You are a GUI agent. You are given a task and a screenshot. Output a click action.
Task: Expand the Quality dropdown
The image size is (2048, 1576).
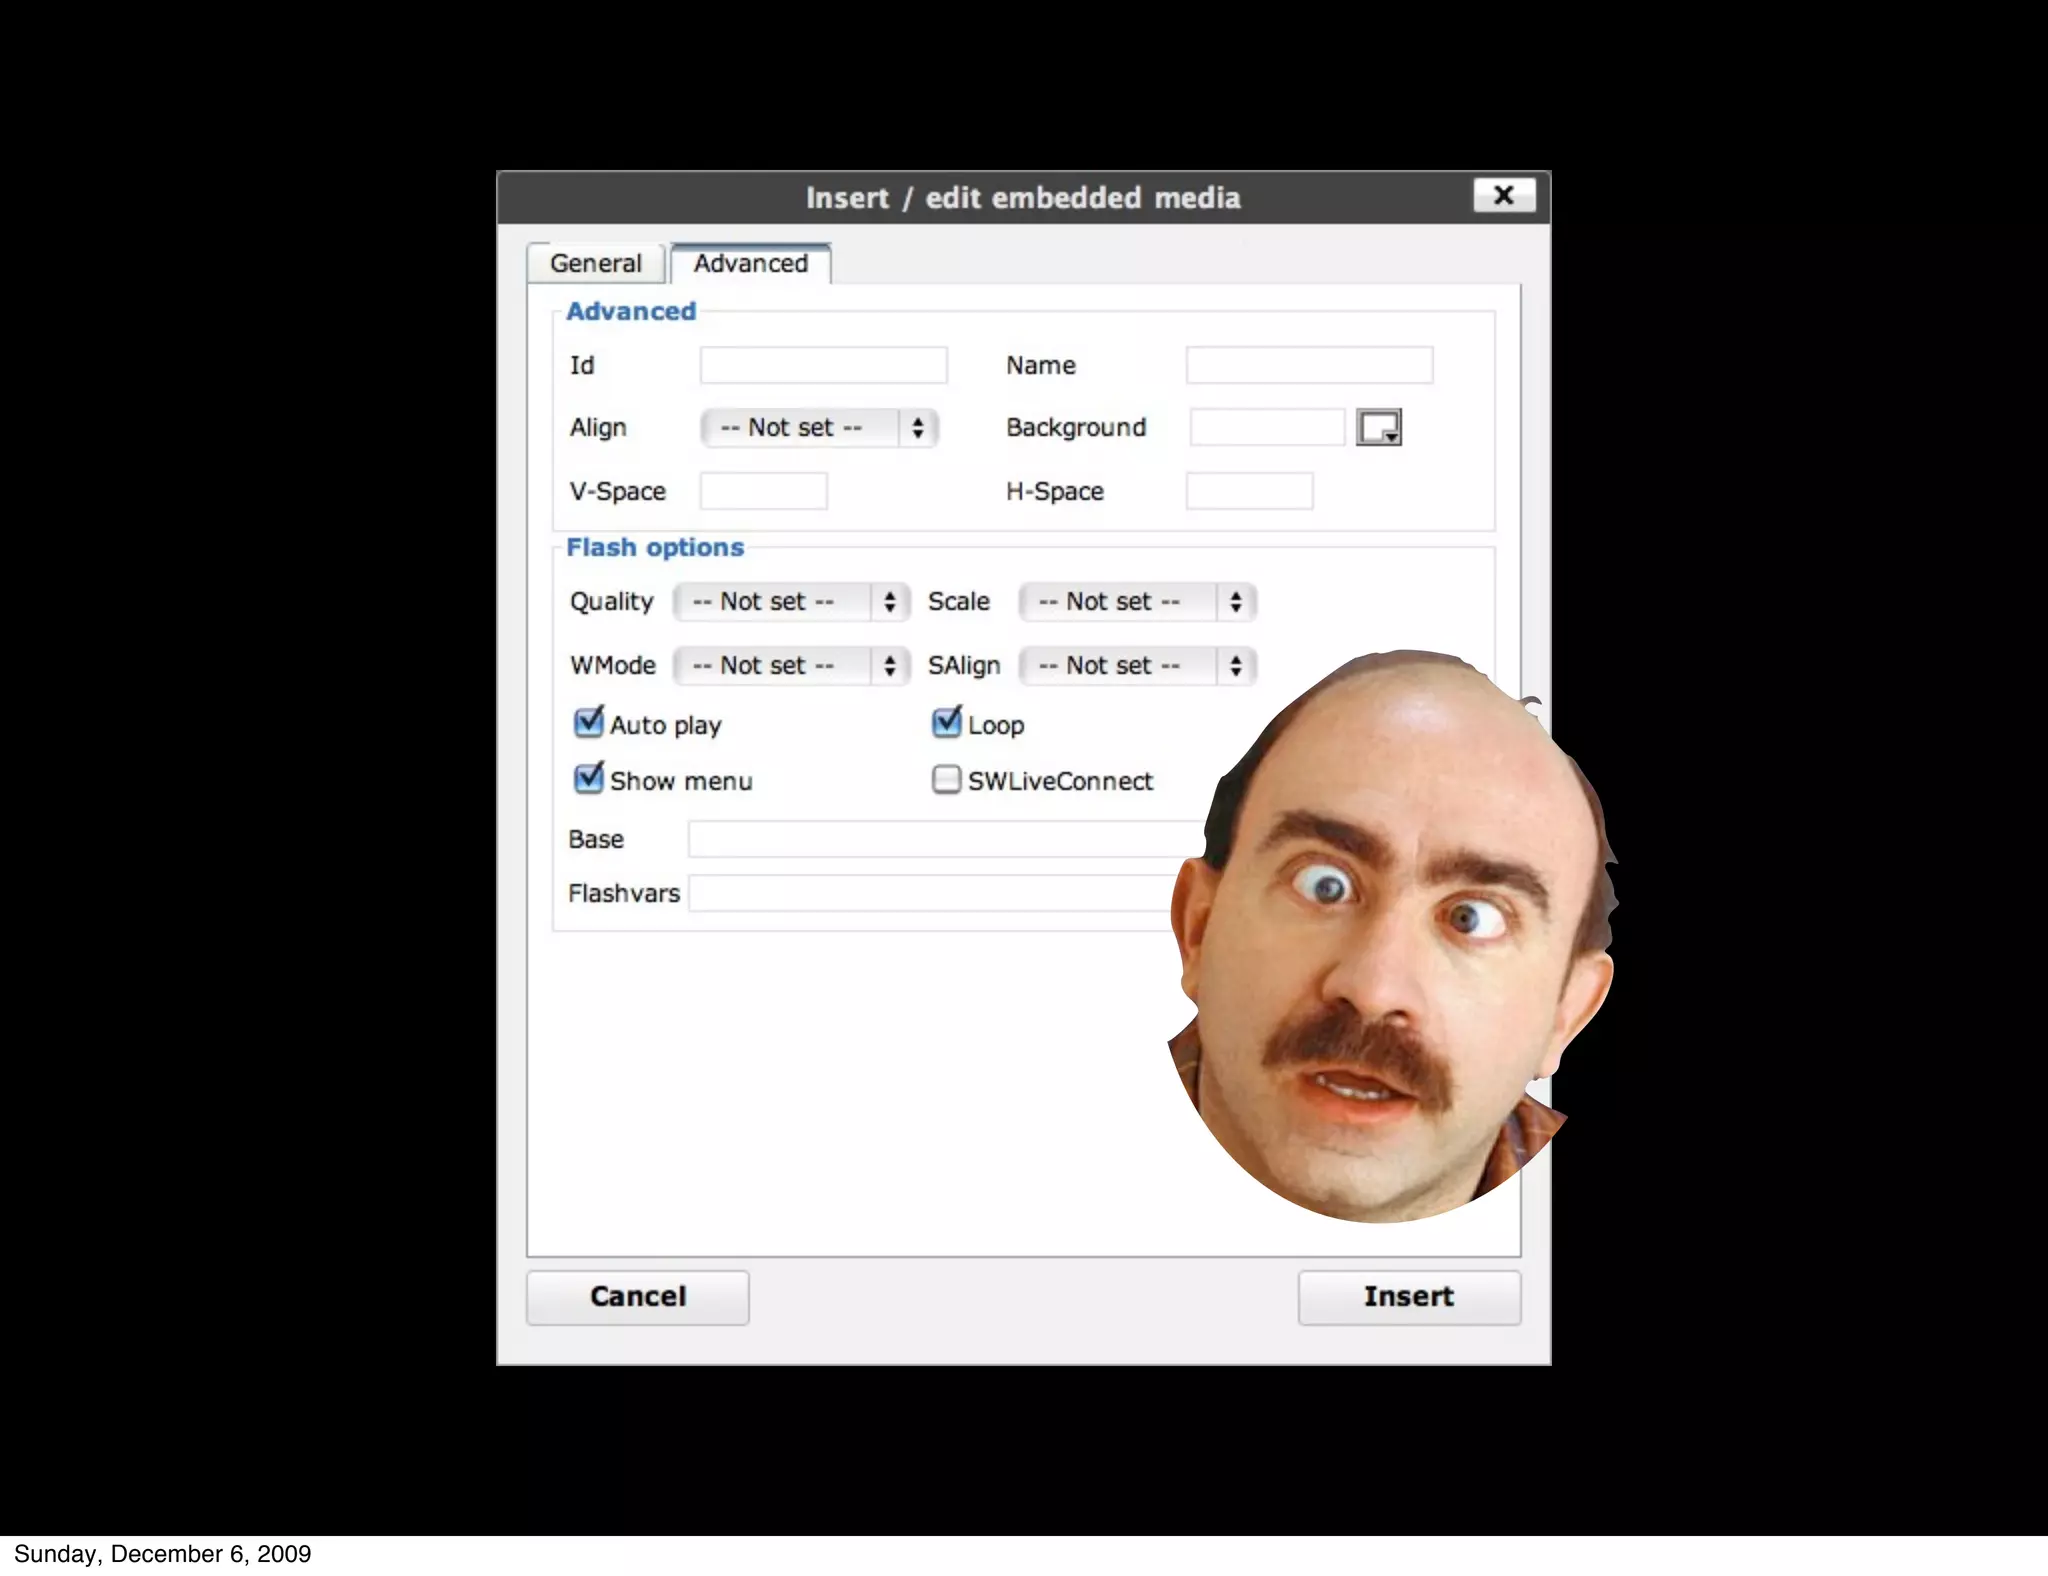[791, 602]
